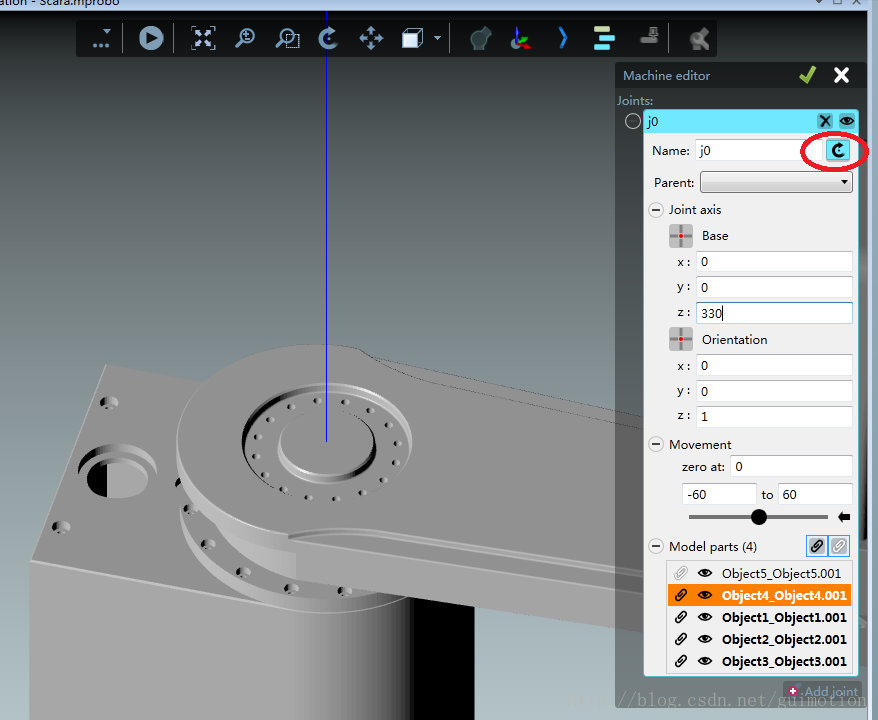Click the grayed machine tool icon
This screenshot has height=720, width=878.
pyautogui.click(x=698, y=39)
